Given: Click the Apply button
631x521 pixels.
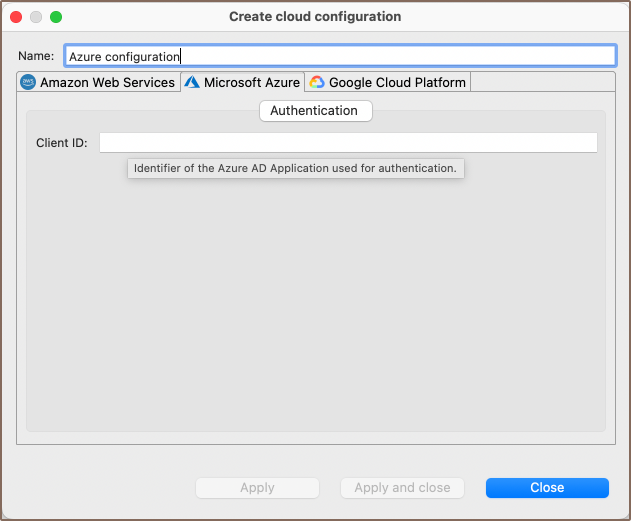Looking at the screenshot, I should [x=258, y=488].
